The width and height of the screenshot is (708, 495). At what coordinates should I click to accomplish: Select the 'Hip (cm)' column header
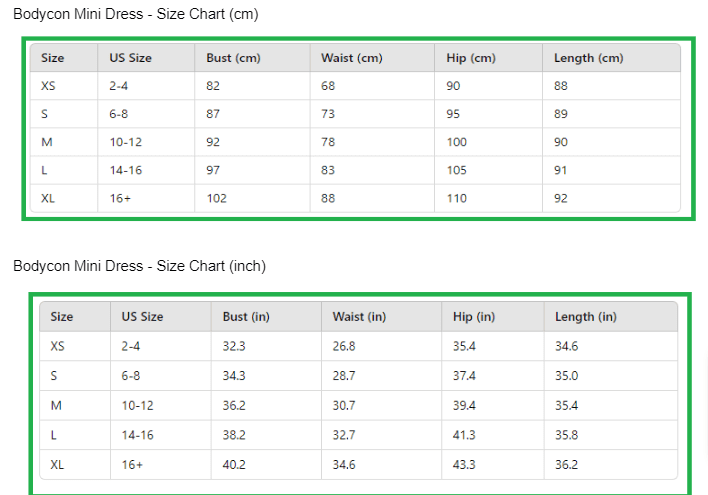tap(471, 58)
